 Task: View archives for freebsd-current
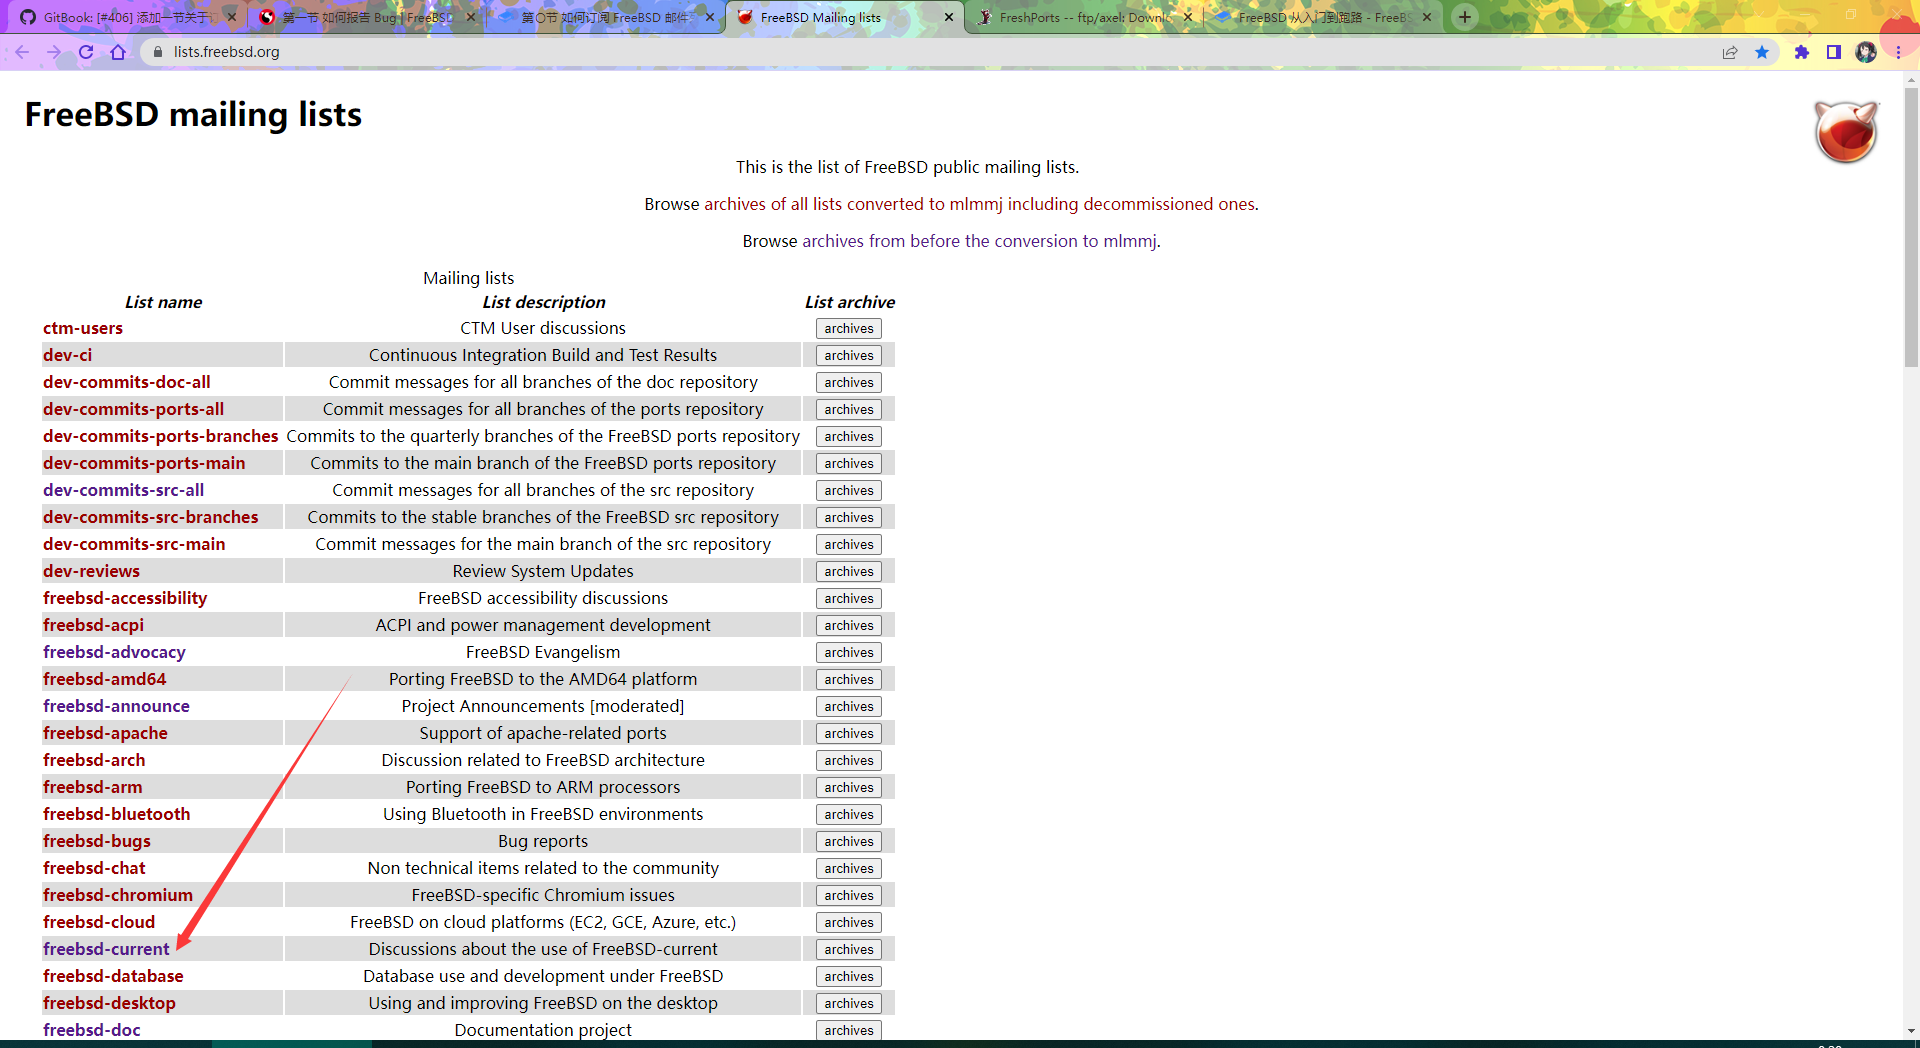tap(849, 949)
